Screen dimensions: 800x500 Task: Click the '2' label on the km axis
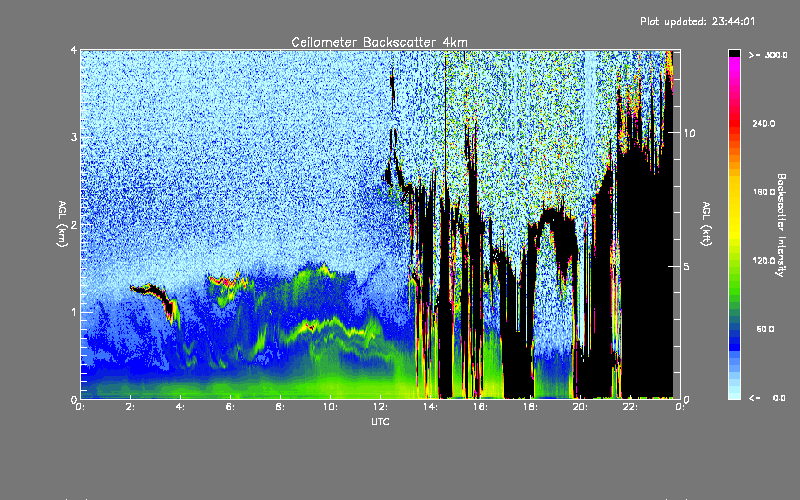[74, 224]
